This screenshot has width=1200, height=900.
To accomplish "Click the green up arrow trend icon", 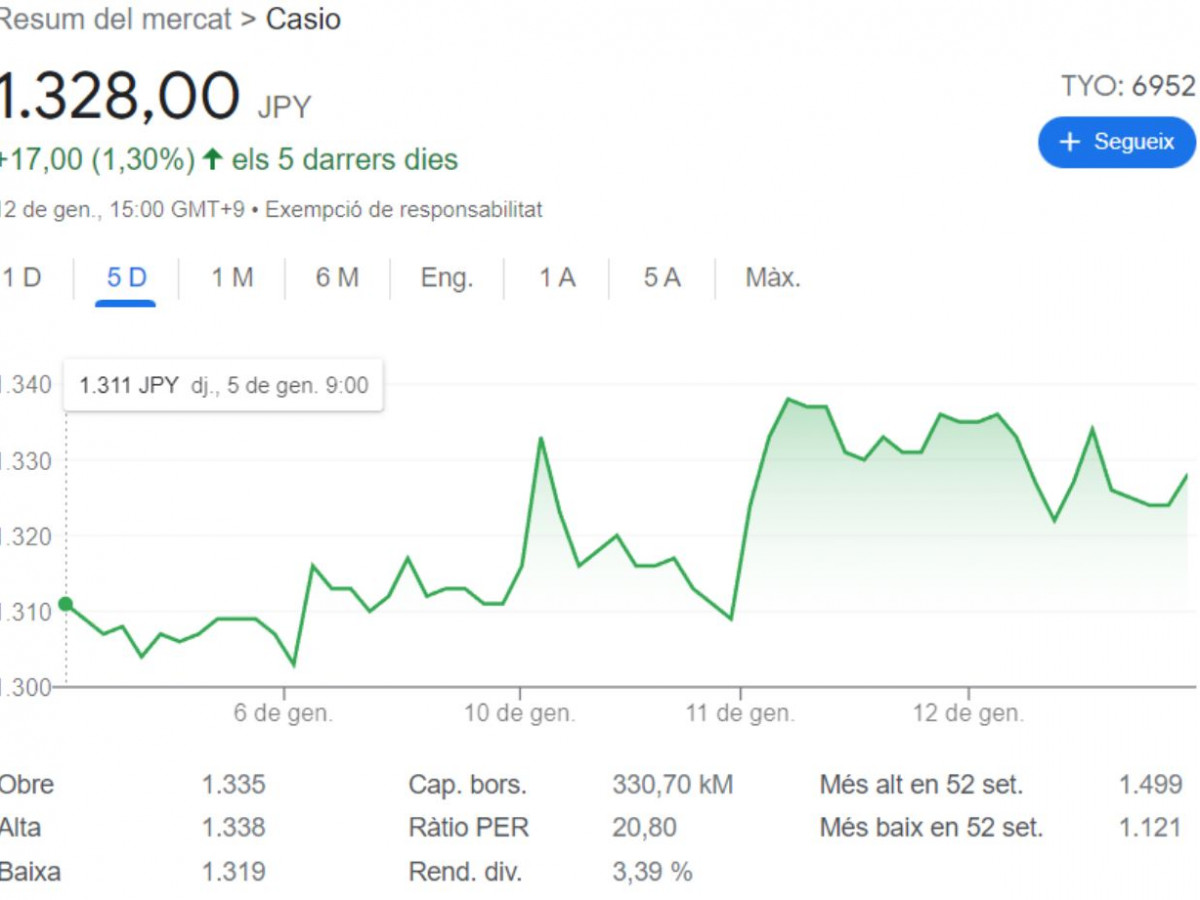I will (211, 159).
